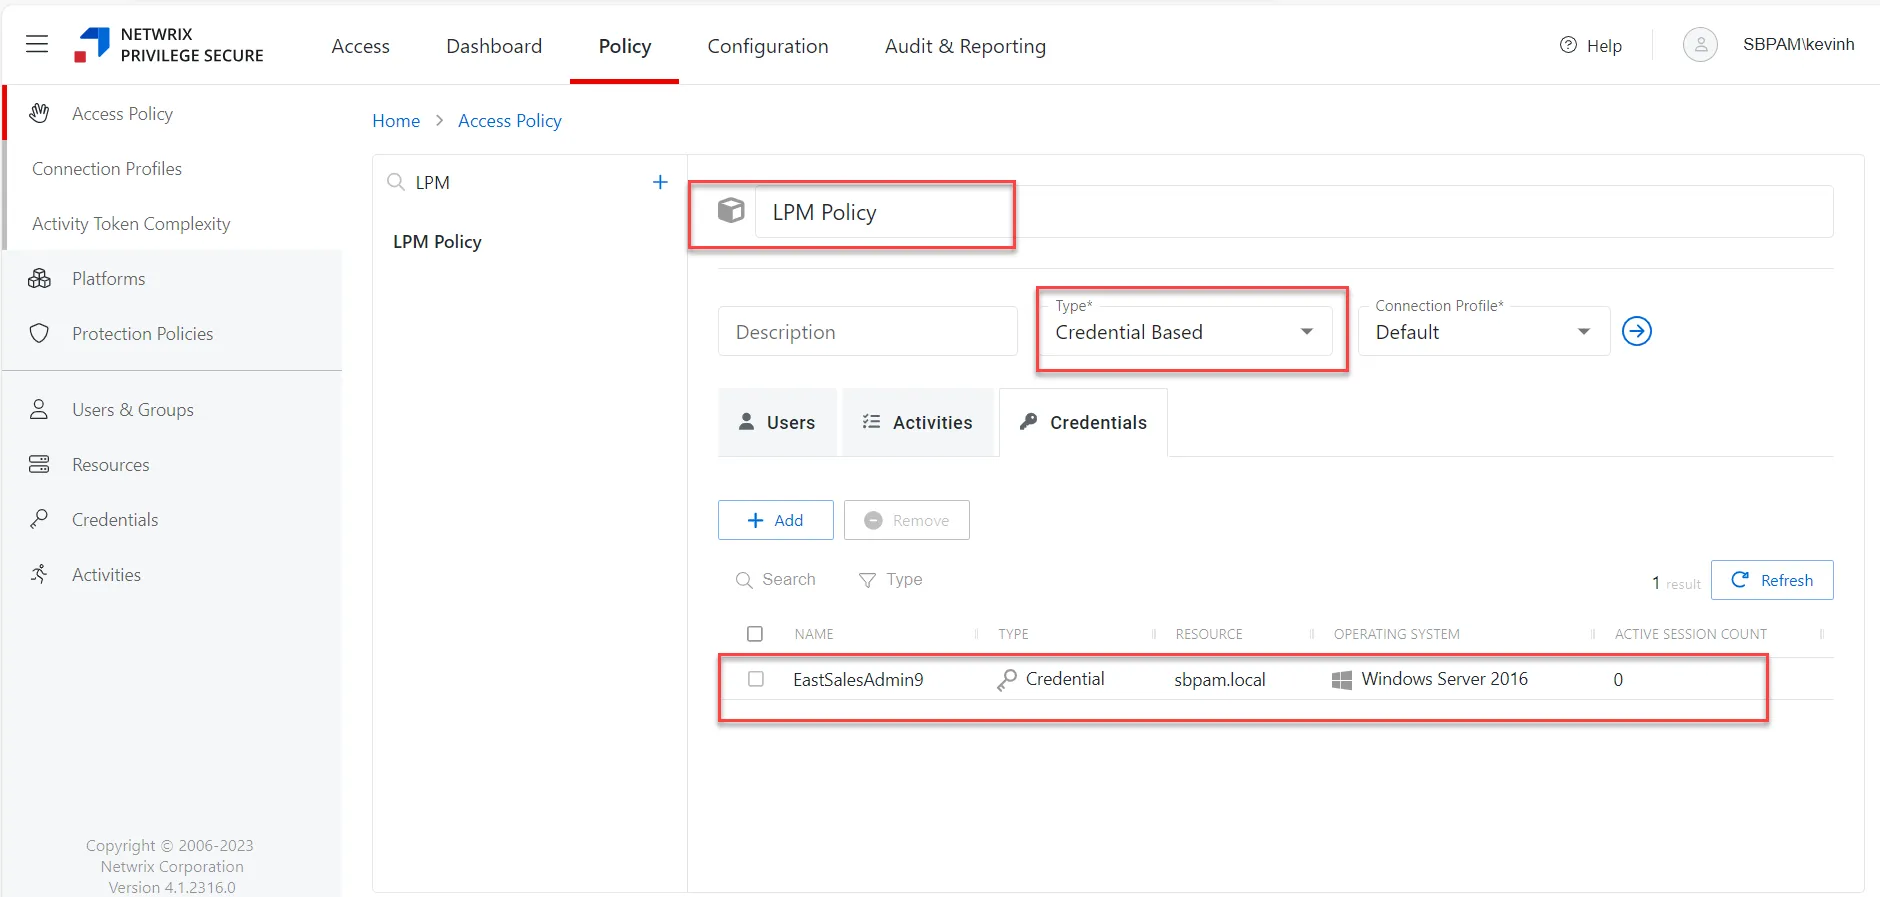This screenshot has width=1880, height=897.
Task: Check the EastSalesAdmin9 row checkbox
Action: [x=756, y=679]
